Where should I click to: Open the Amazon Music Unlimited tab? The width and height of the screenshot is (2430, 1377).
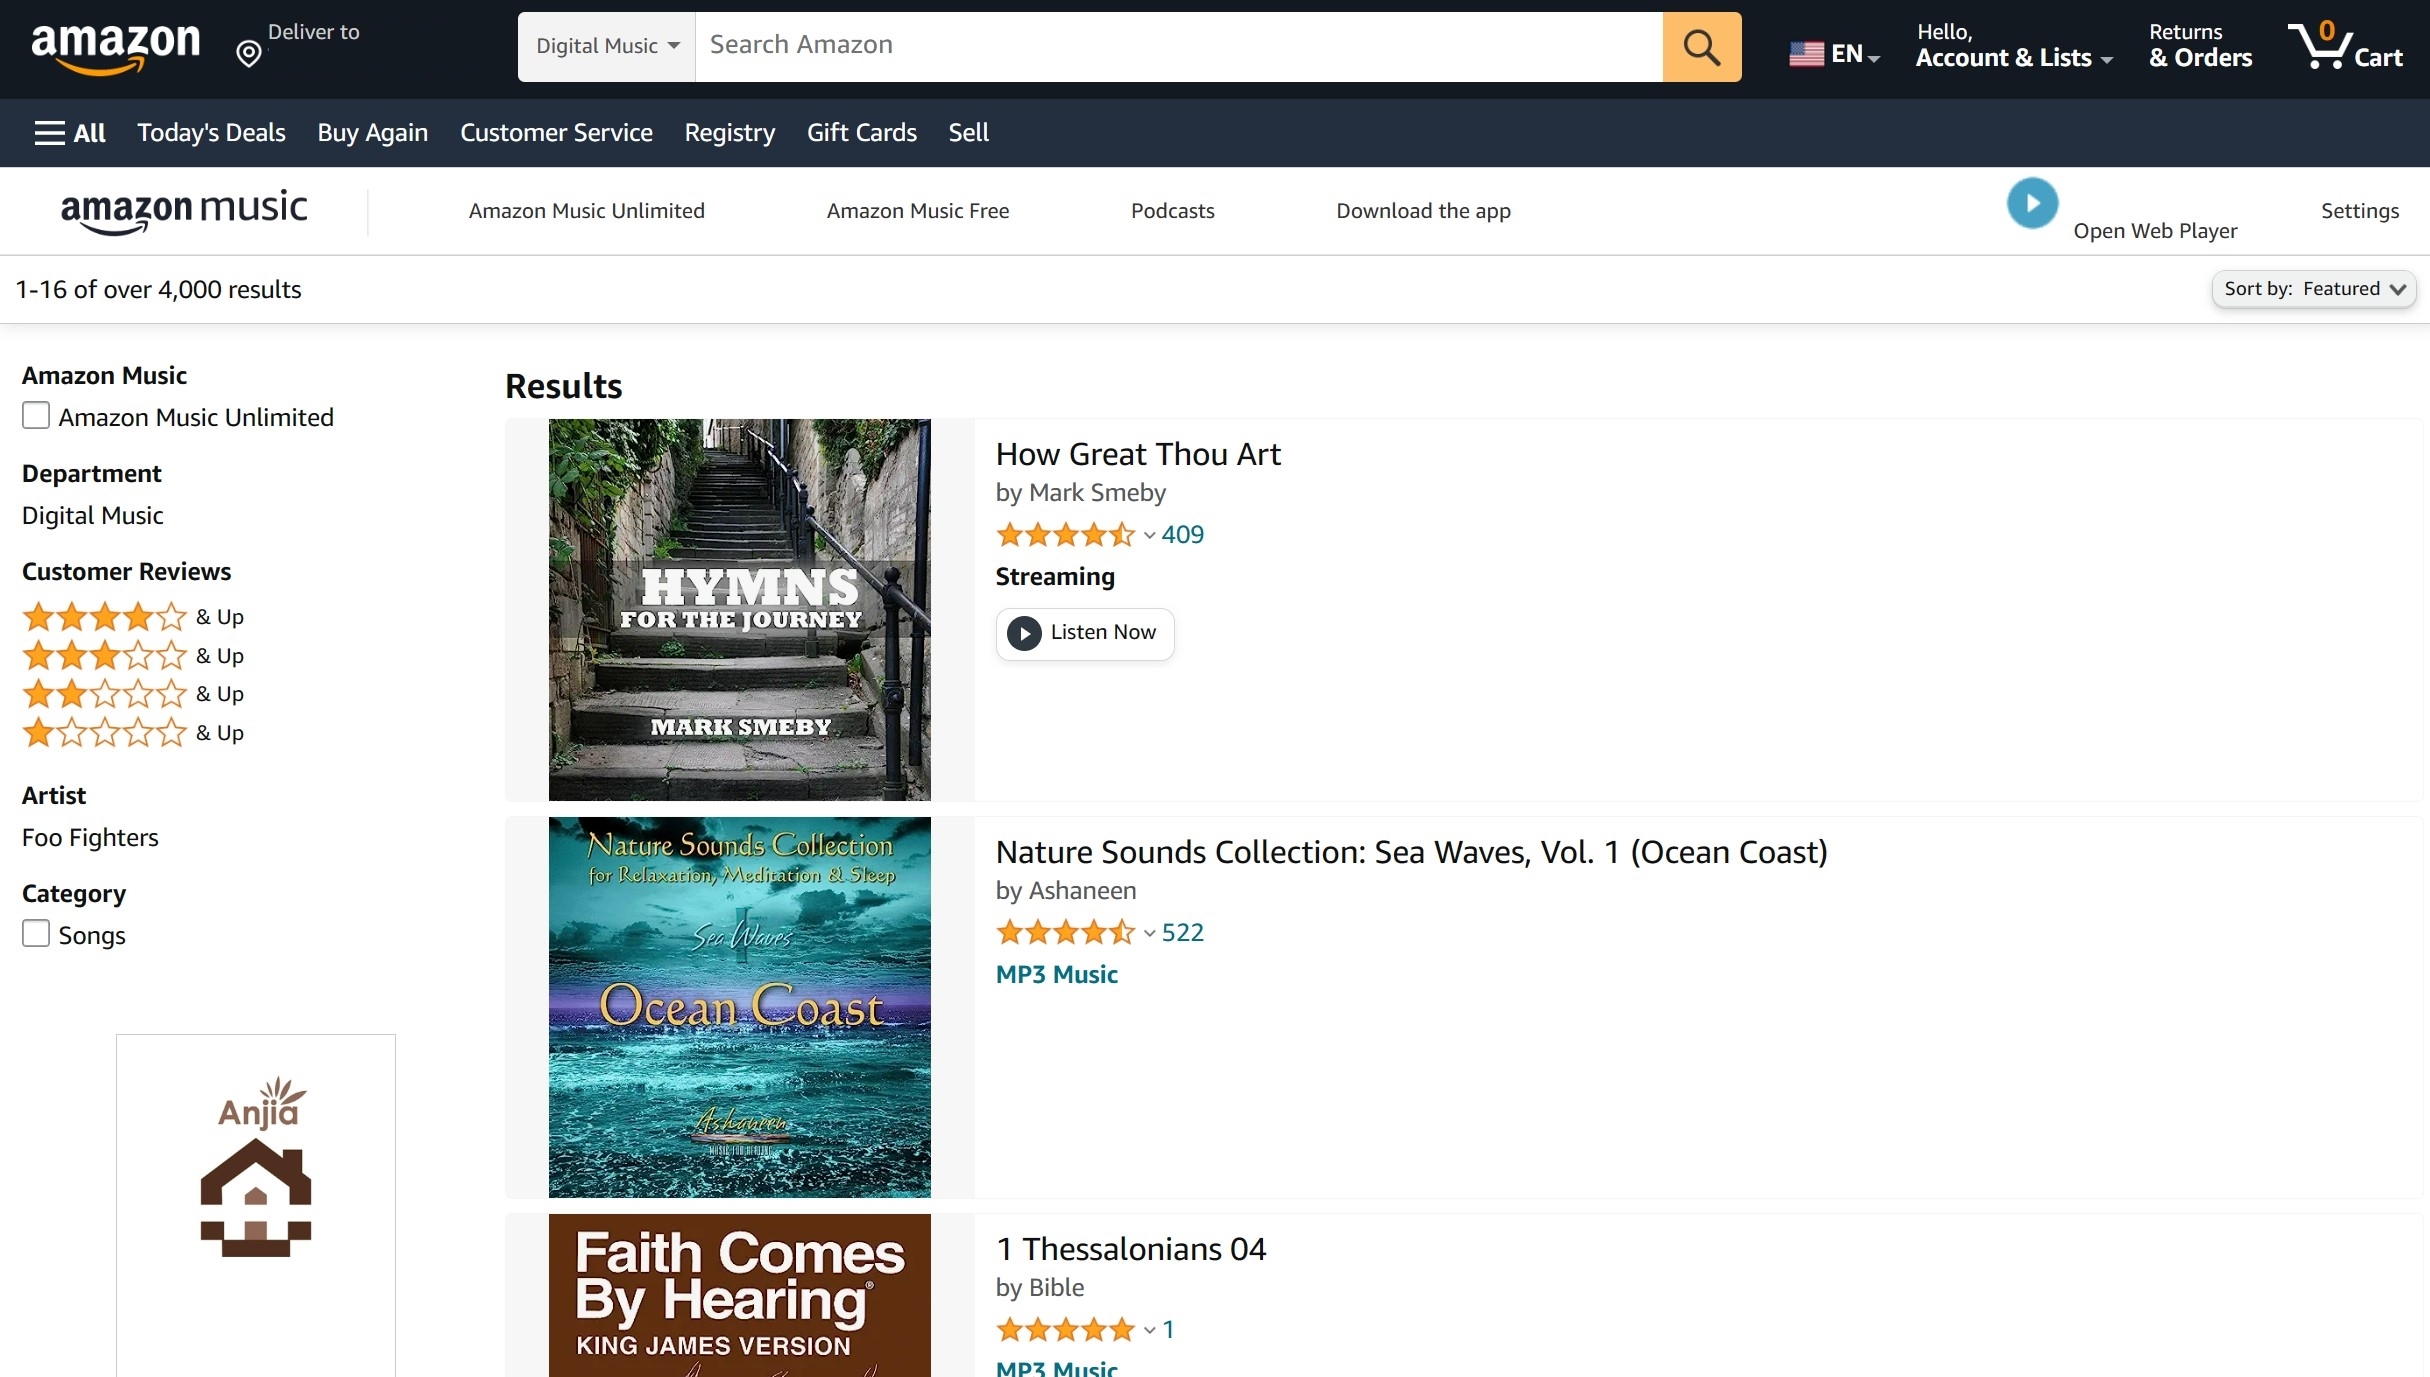(587, 210)
